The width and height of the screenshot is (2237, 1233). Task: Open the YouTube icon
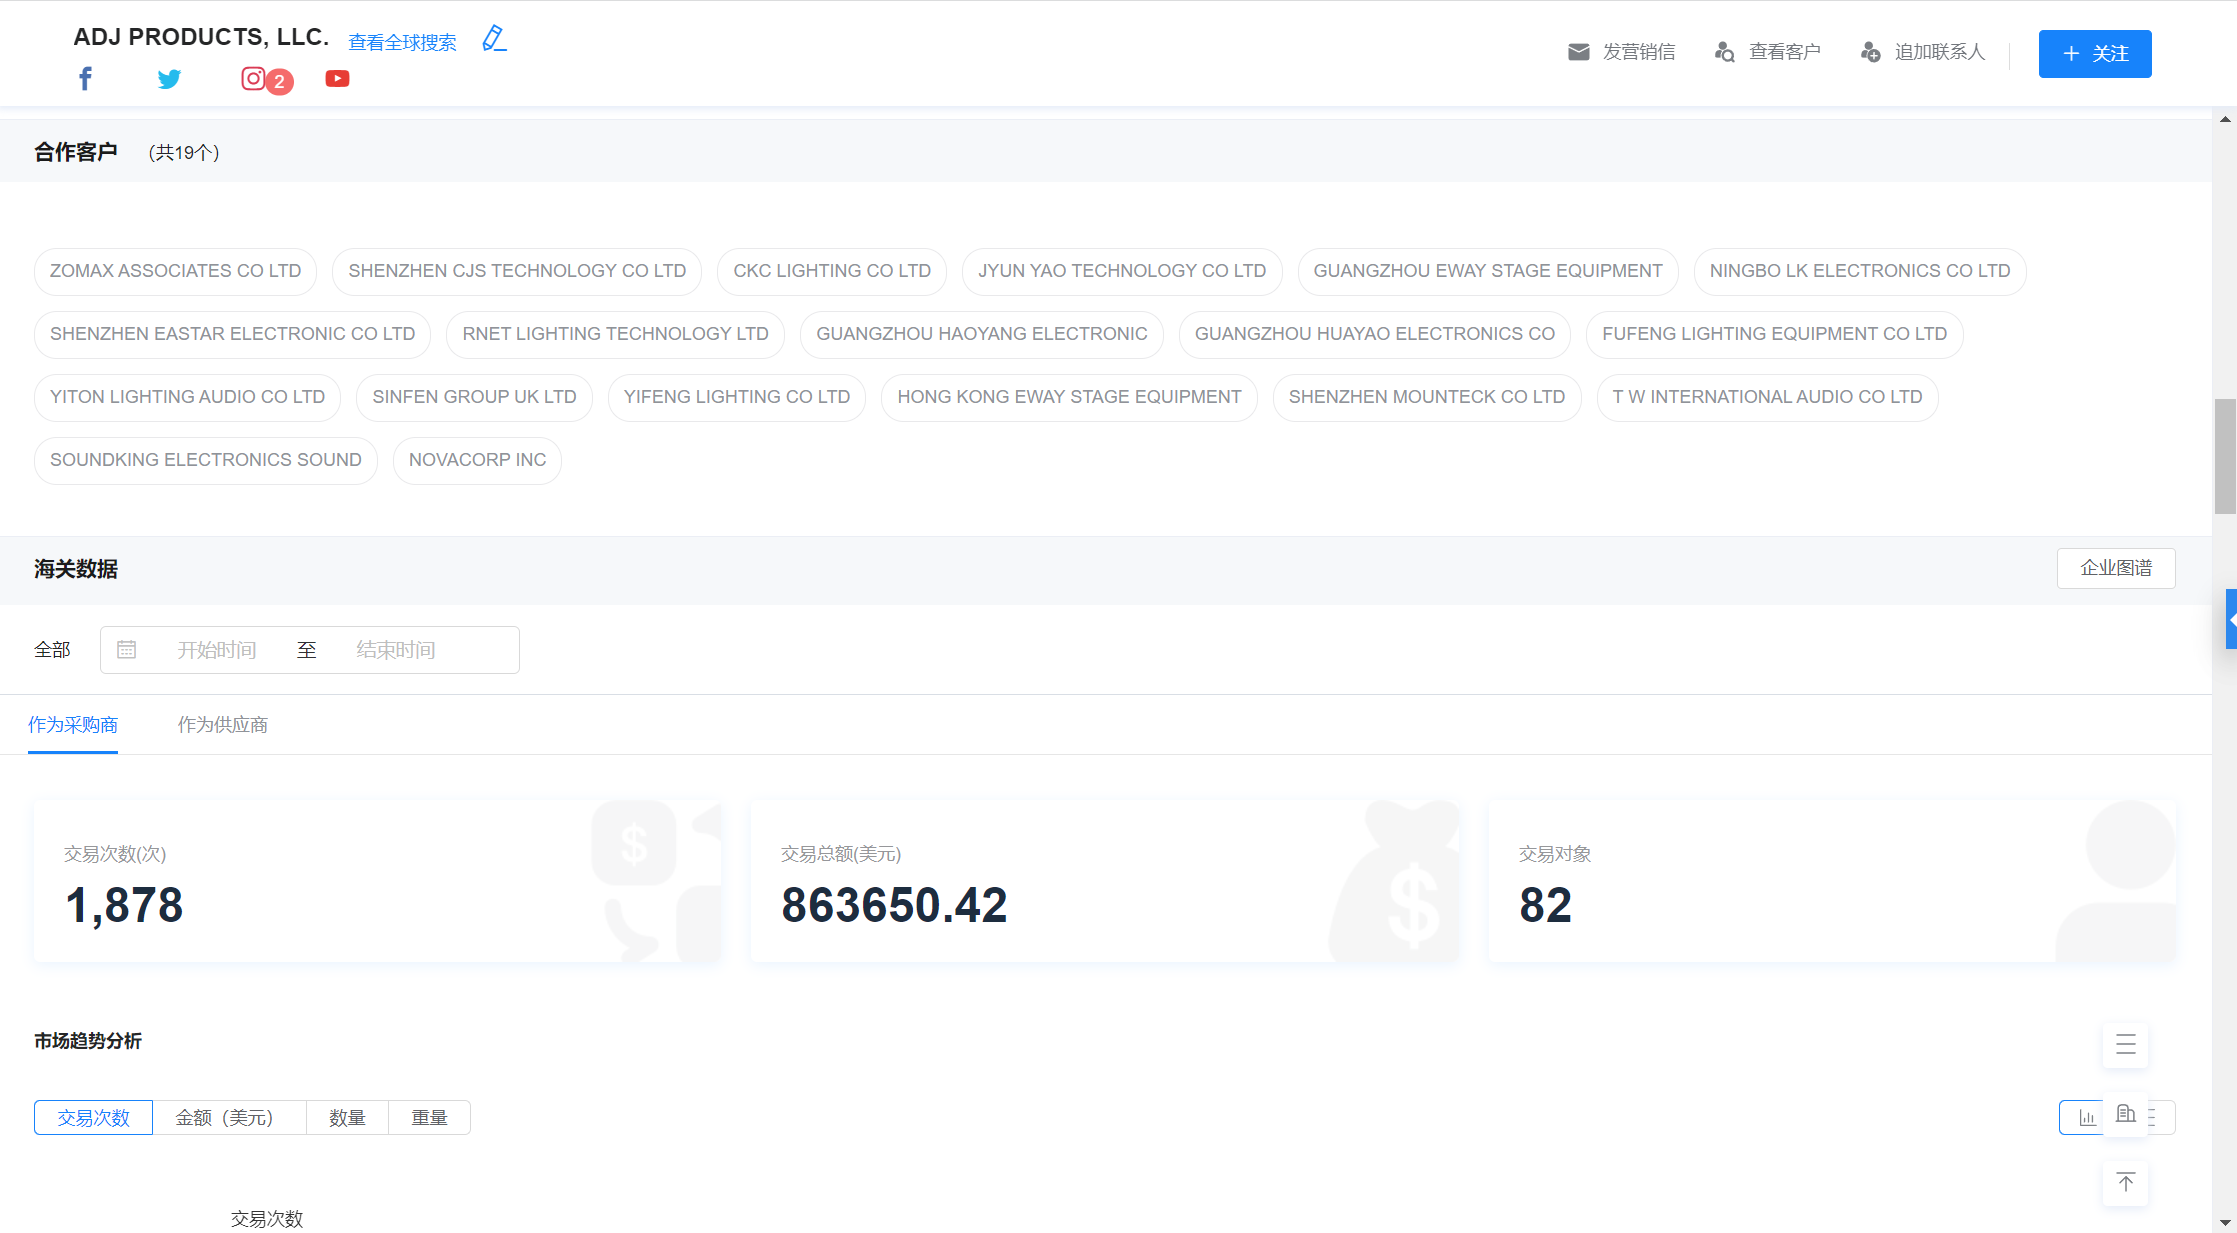coord(337,79)
